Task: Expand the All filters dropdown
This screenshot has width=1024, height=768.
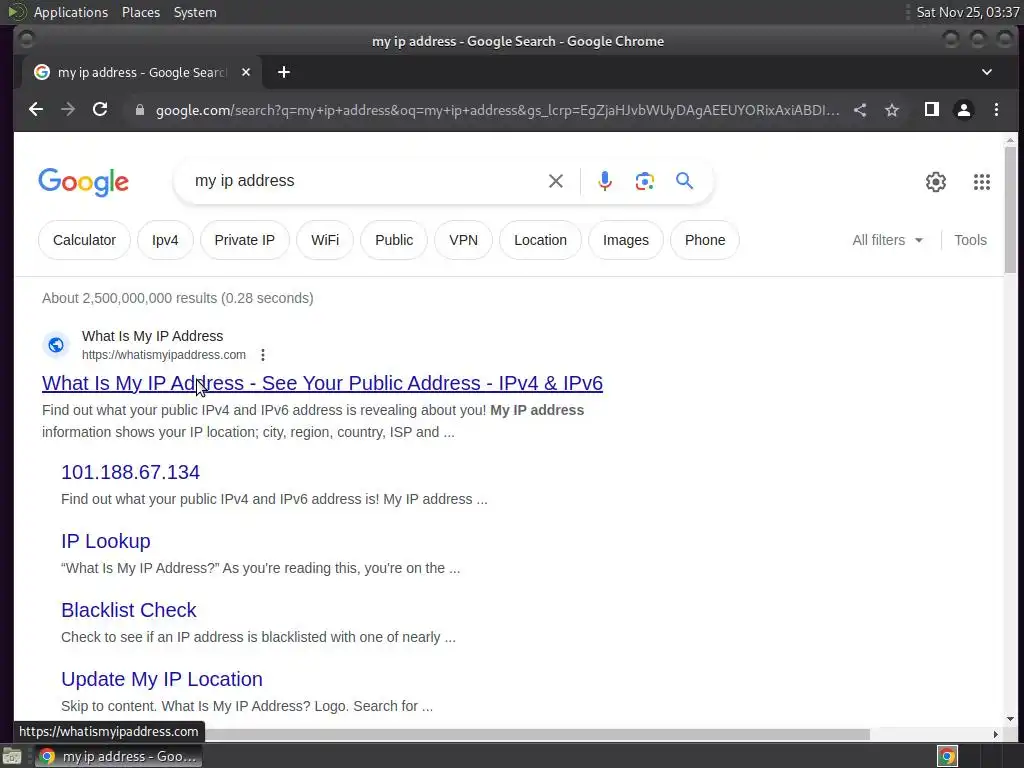Action: tap(888, 240)
